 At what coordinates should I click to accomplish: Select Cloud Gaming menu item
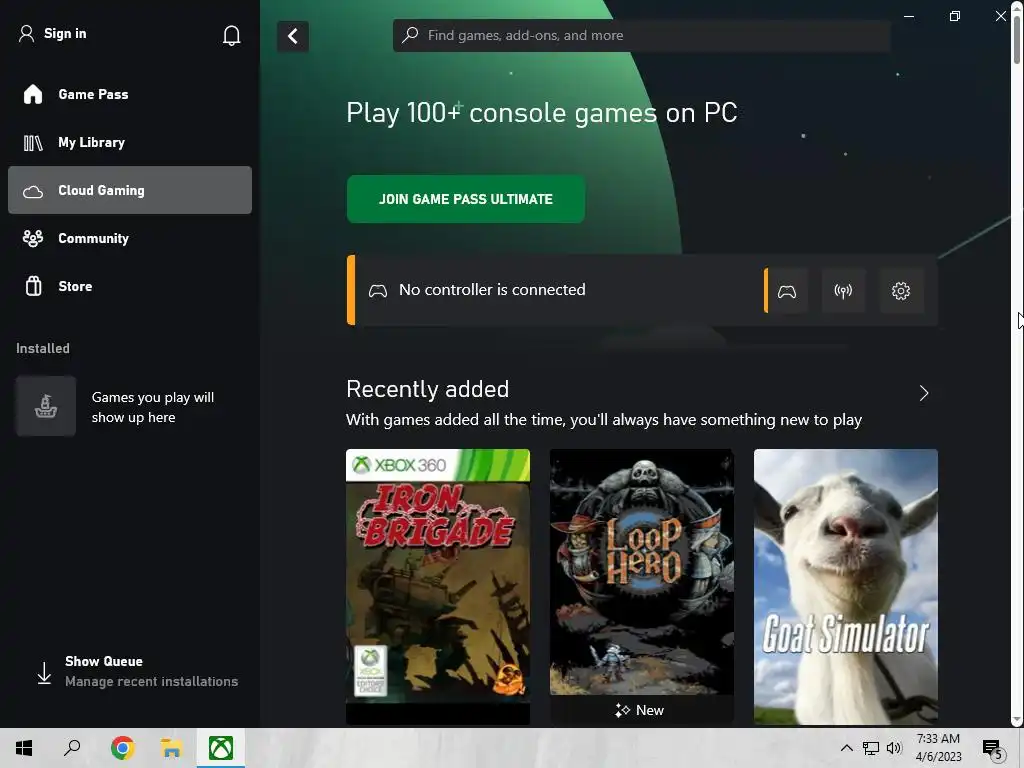pyautogui.click(x=130, y=190)
